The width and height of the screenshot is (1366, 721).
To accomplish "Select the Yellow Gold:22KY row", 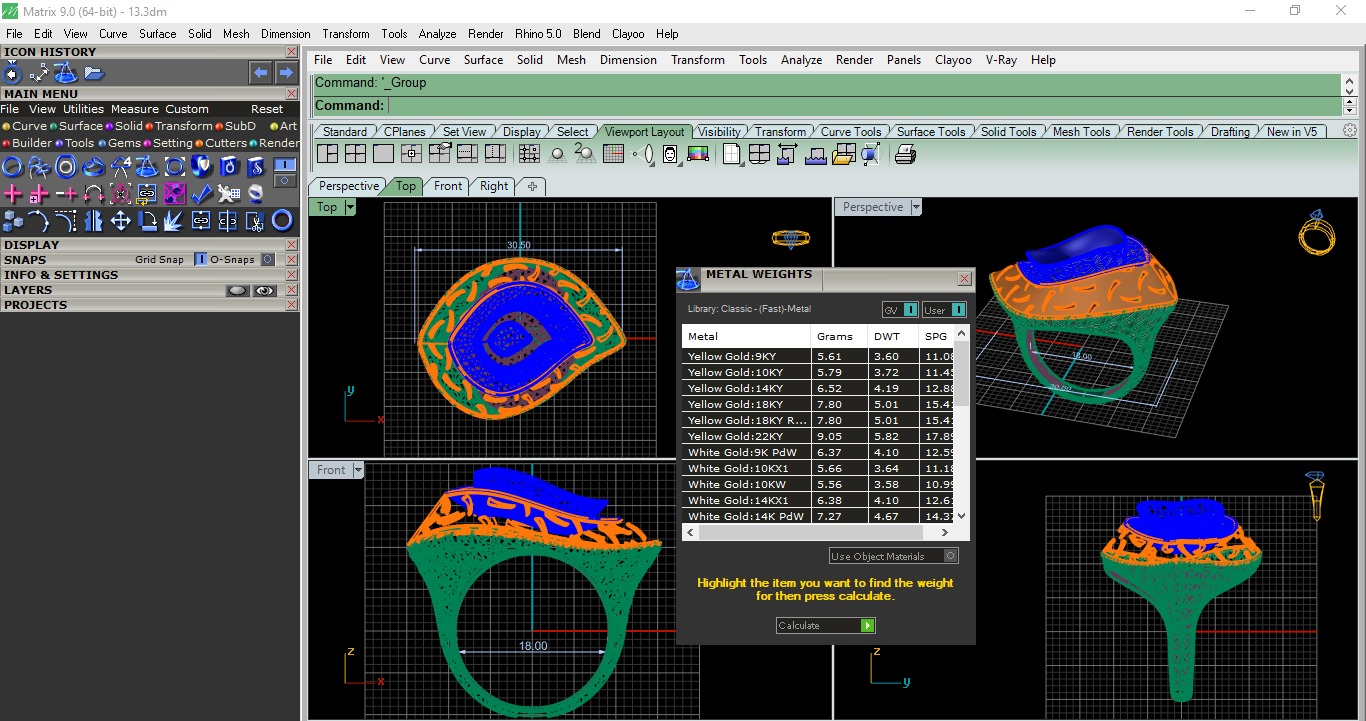I will coord(818,436).
